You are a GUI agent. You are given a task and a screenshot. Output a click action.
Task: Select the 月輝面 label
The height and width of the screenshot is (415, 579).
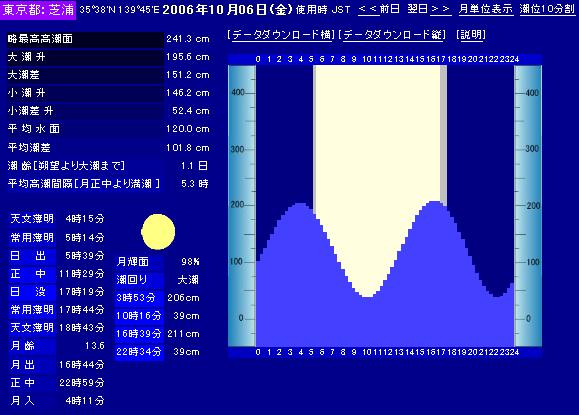click(133, 262)
